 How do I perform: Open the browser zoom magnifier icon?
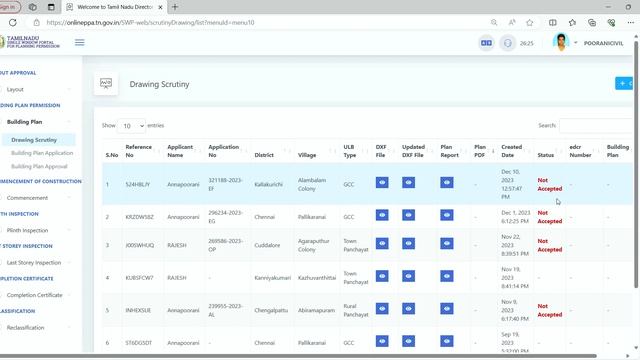click(x=494, y=22)
